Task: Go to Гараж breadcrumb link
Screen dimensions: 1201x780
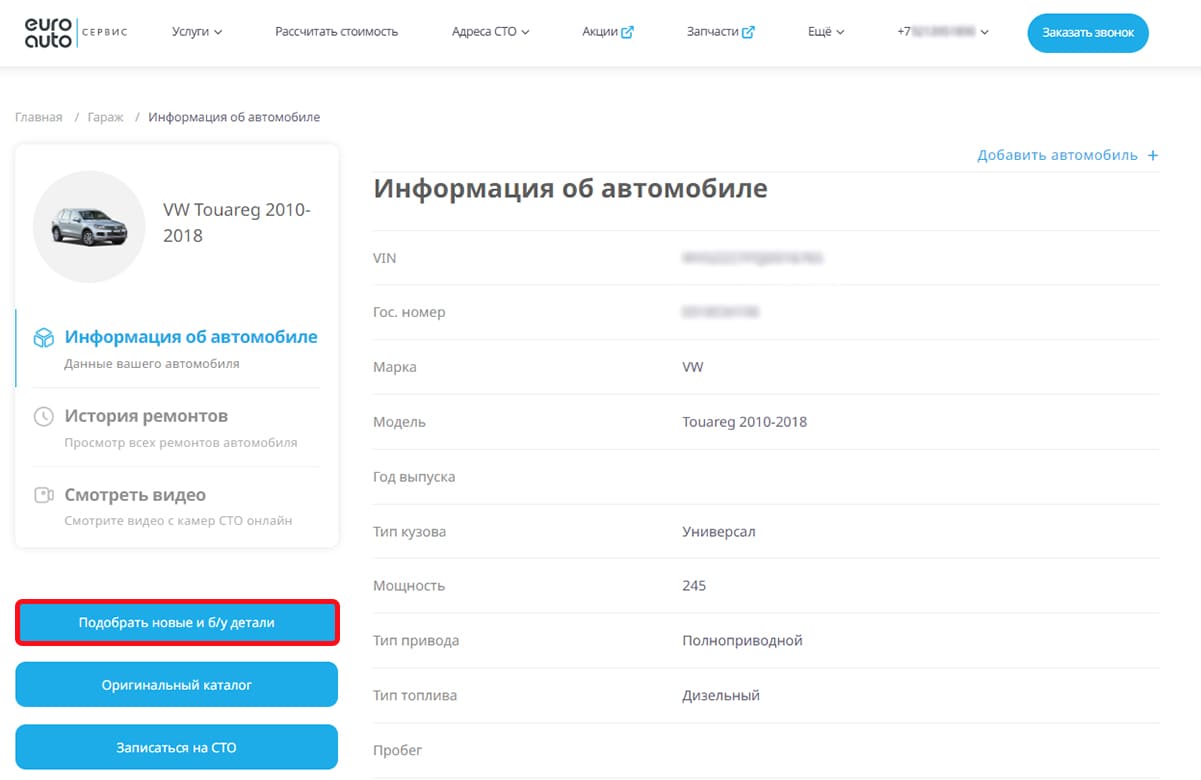Action: [x=105, y=117]
